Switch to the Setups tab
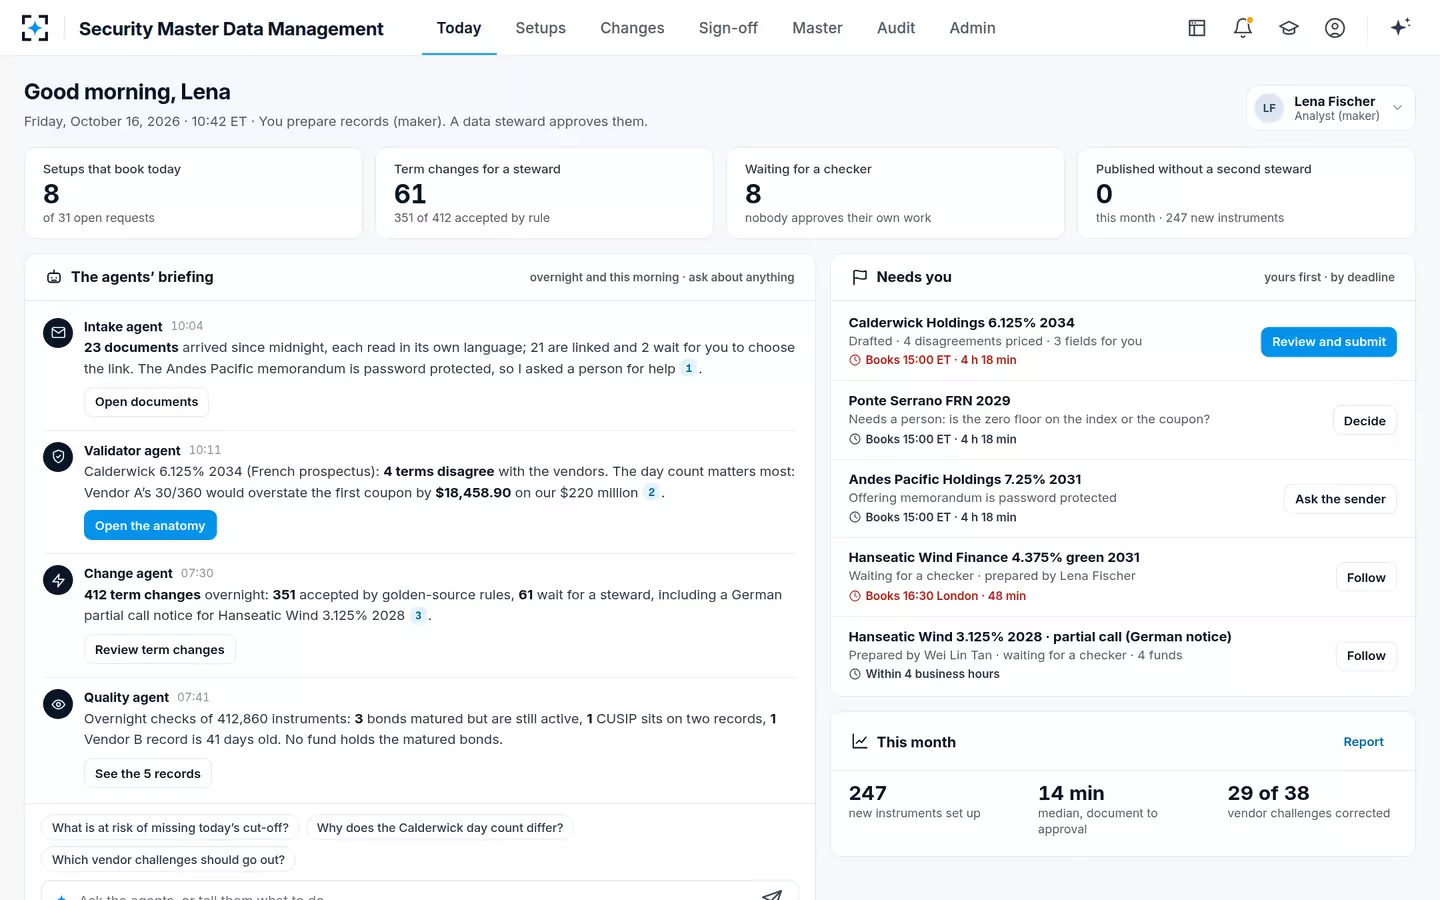Viewport: 1440px width, 900px height. pyautogui.click(x=540, y=28)
